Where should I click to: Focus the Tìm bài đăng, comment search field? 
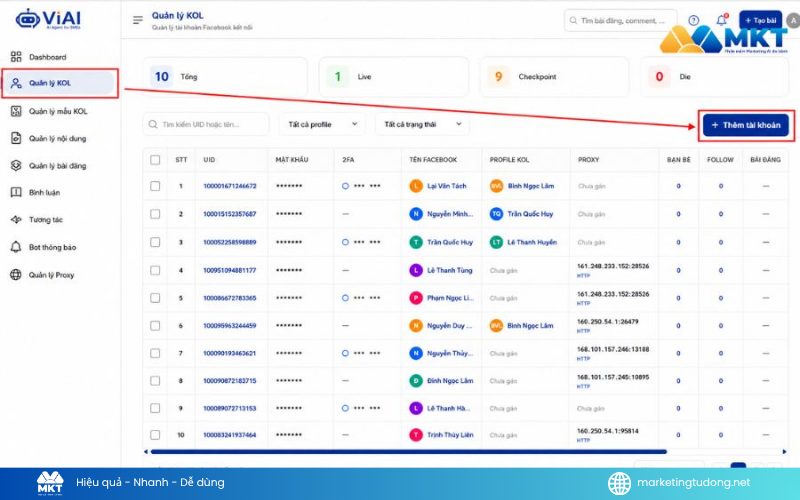(620, 20)
